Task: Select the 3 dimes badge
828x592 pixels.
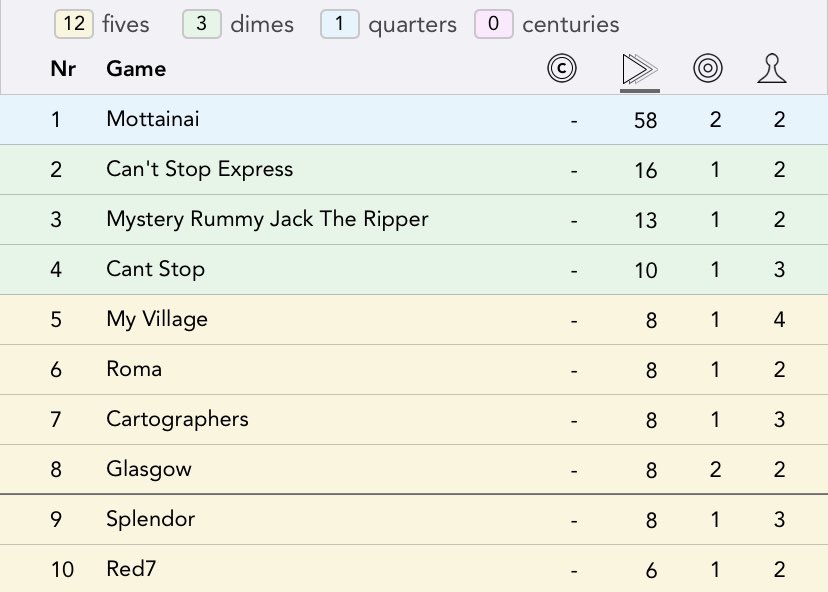Action: click(202, 24)
